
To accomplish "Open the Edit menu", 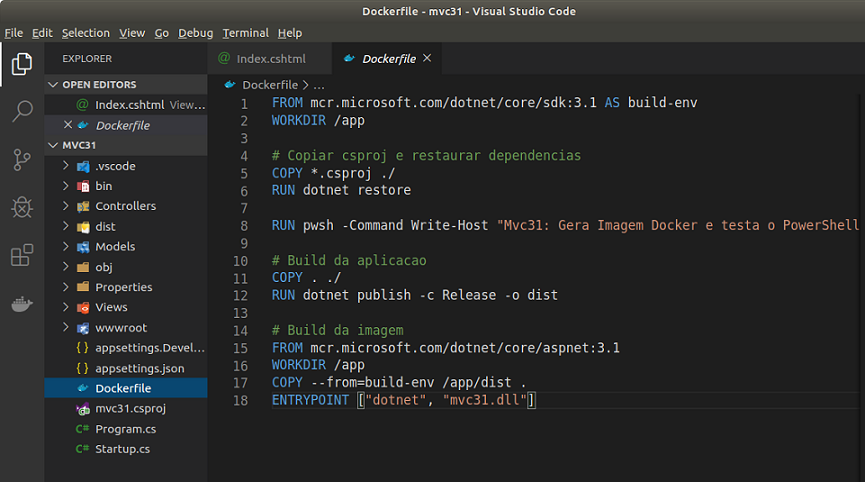I will (x=42, y=33).
